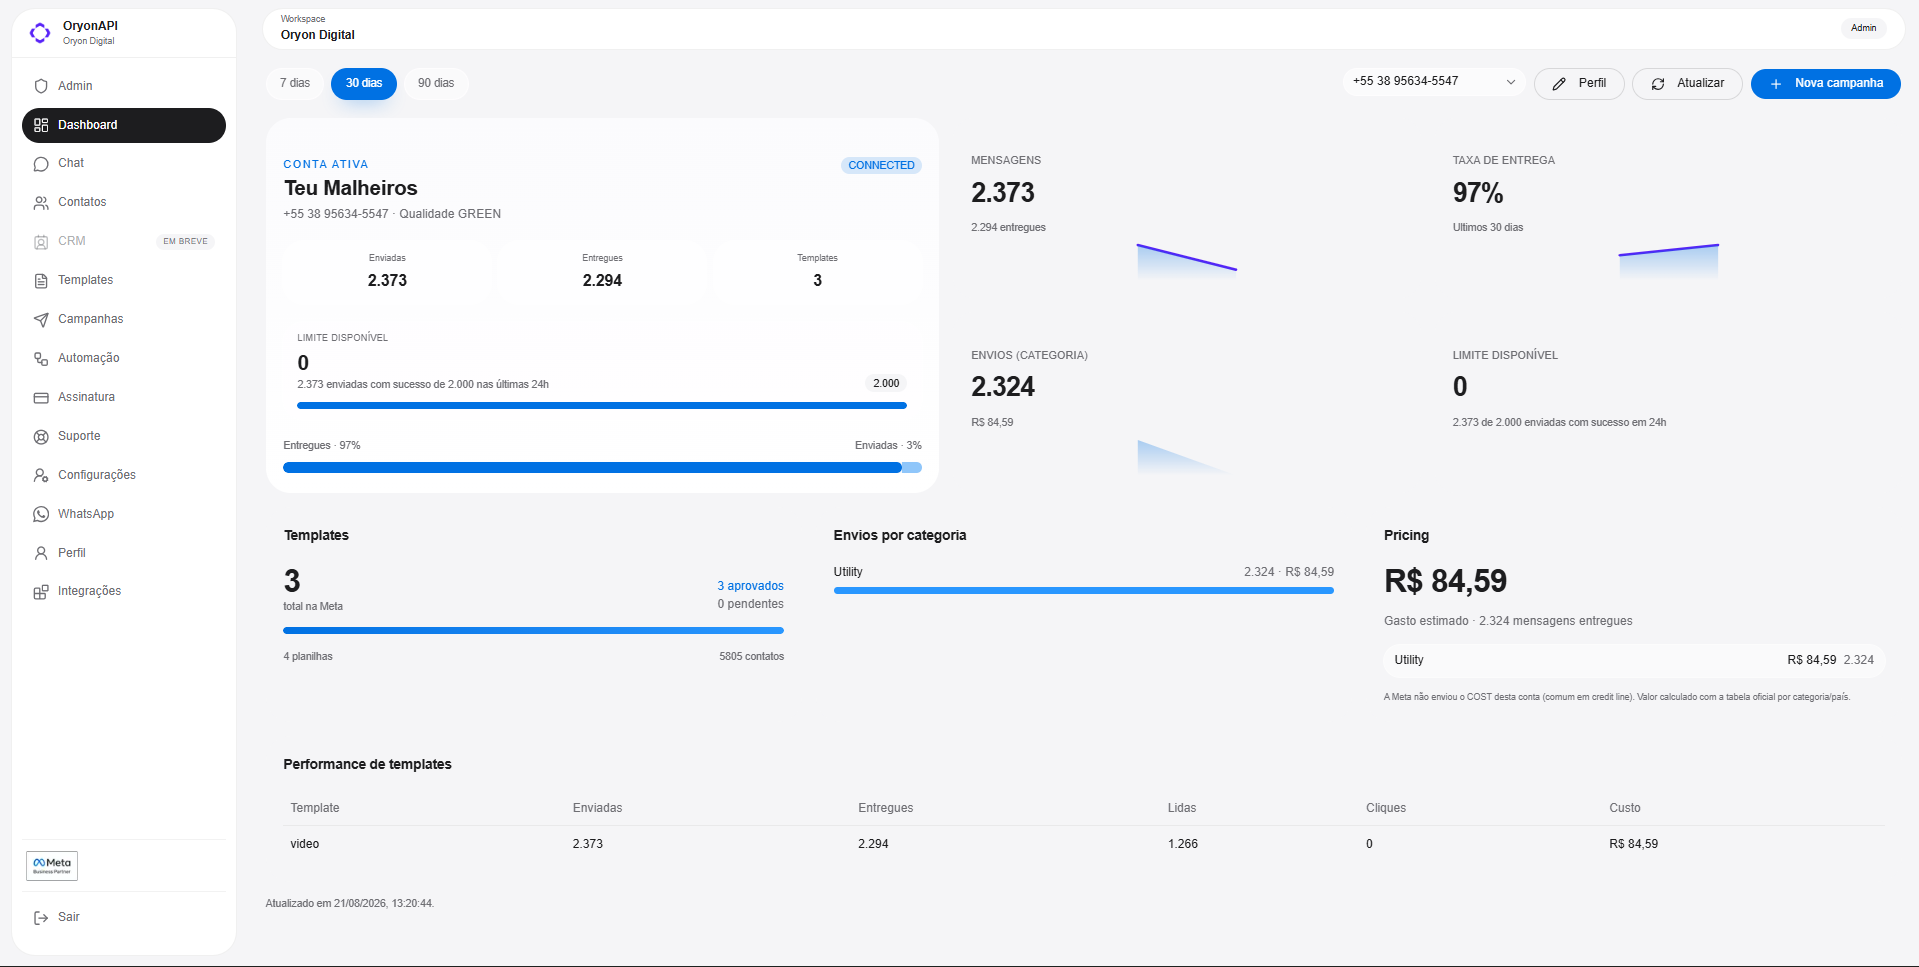
Task: Click the Utility category progress bar
Action: (x=1083, y=590)
